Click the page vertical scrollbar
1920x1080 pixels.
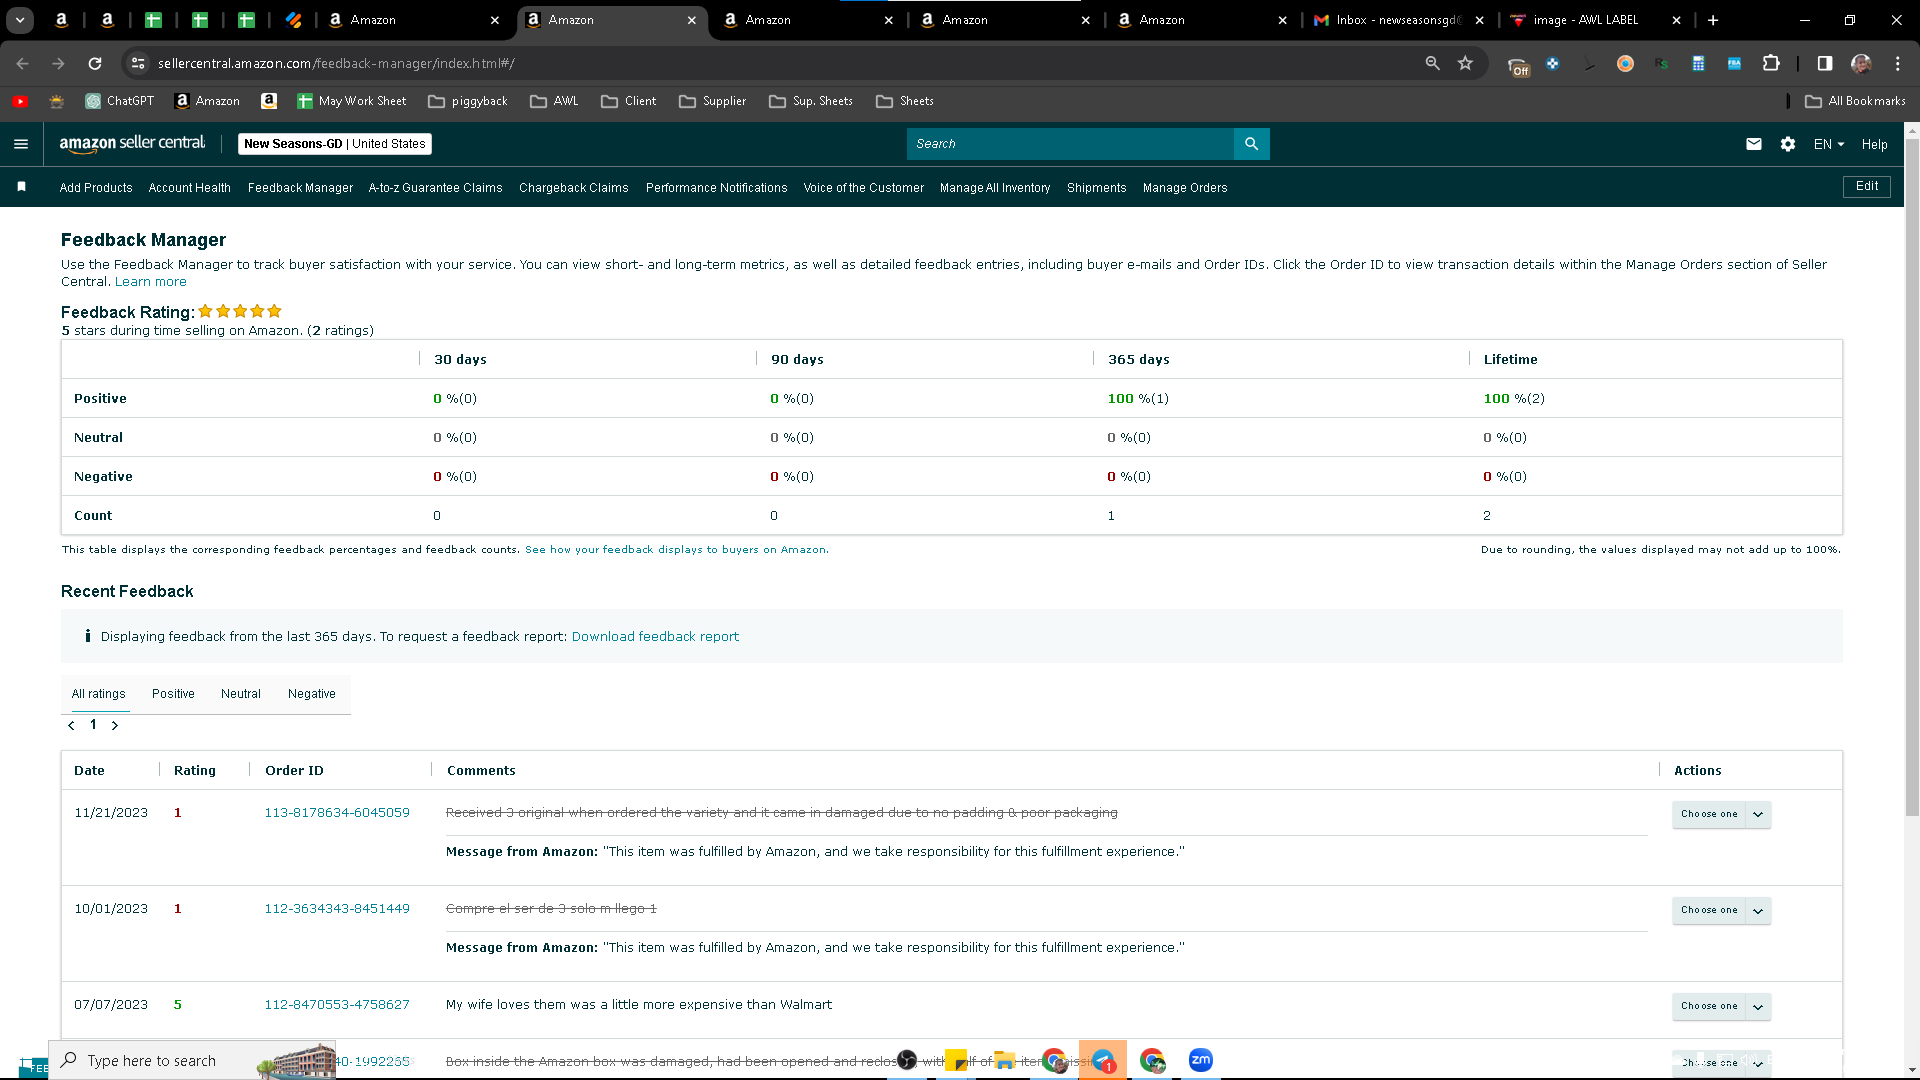pos(1911,478)
